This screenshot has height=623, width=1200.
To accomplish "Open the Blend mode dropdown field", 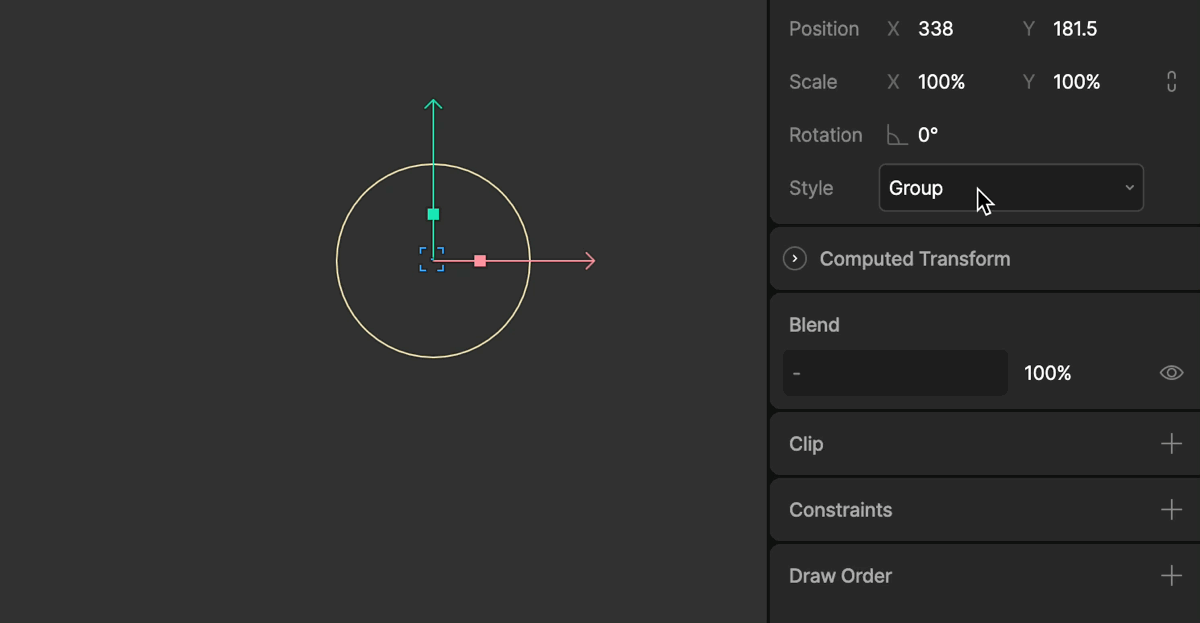I will [x=895, y=373].
